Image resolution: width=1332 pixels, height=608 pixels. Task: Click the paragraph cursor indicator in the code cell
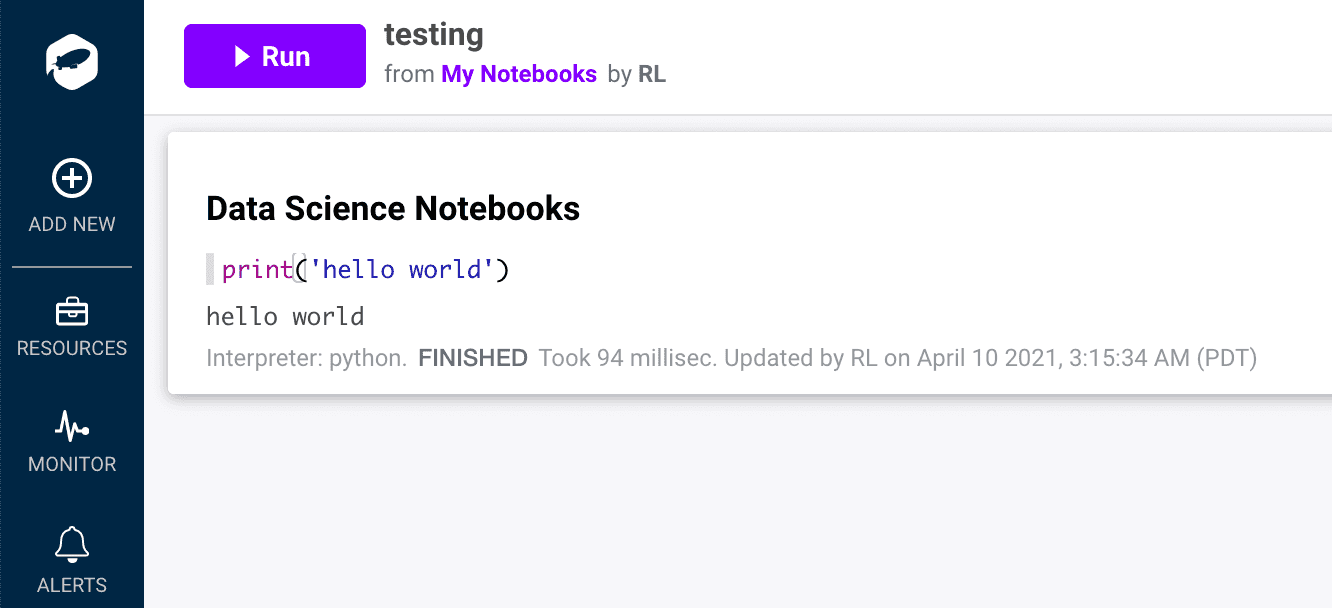pyautogui.click(x=210, y=269)
